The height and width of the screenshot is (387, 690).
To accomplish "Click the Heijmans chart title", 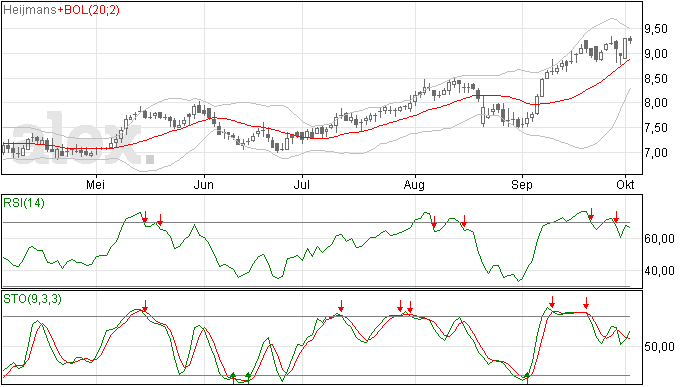I will tap(29, 10).
